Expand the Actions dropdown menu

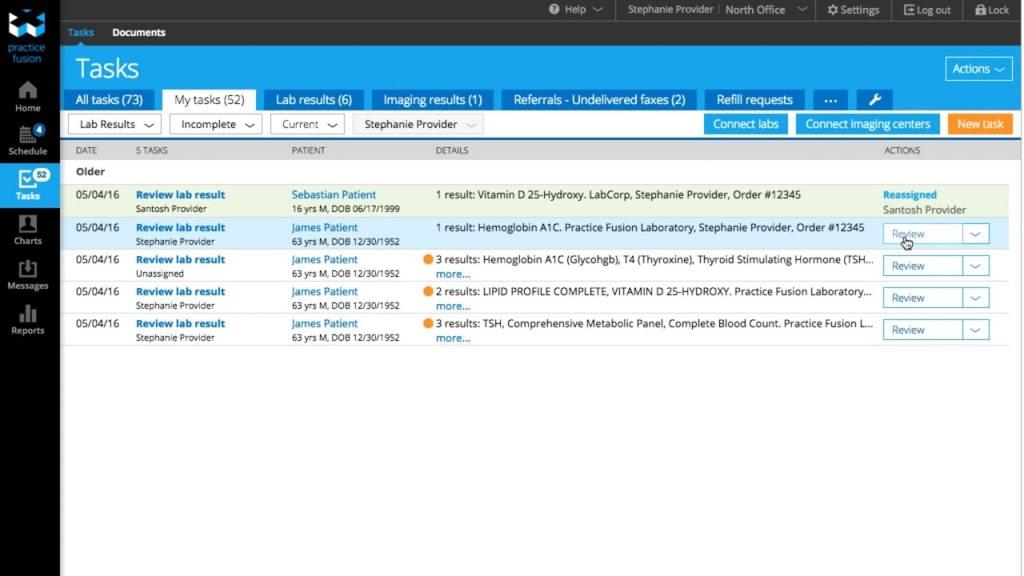point(977,69)
